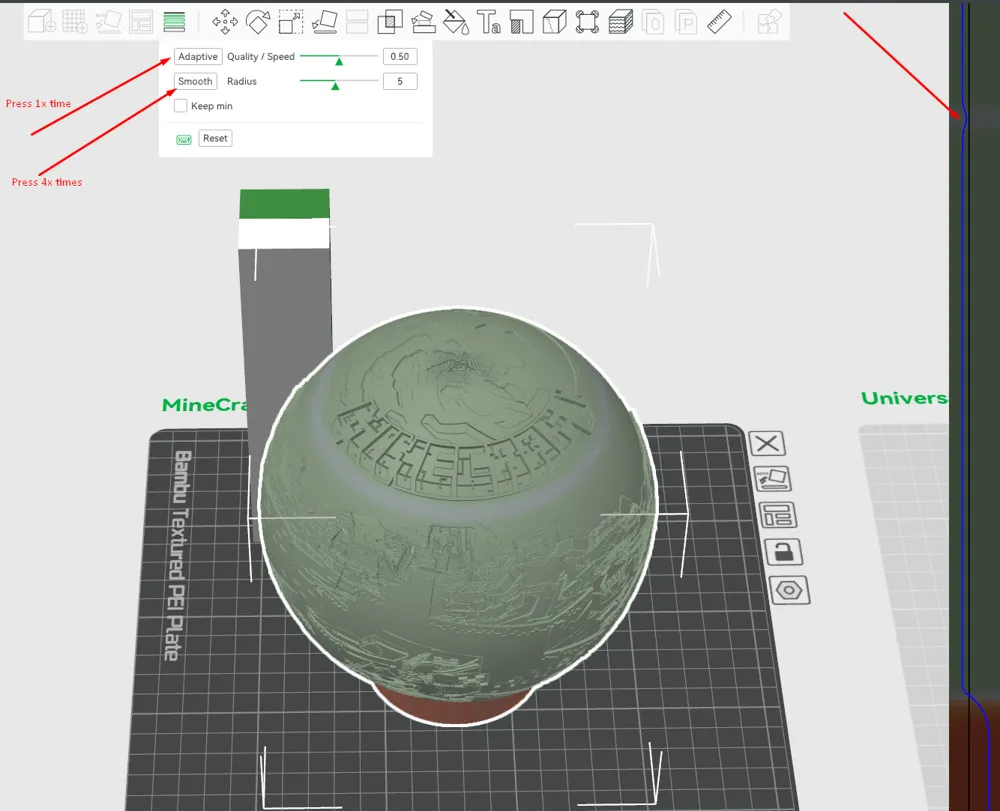
Task: Click the greyed-out Split to parts icon
Action: (x=686, y=23)
